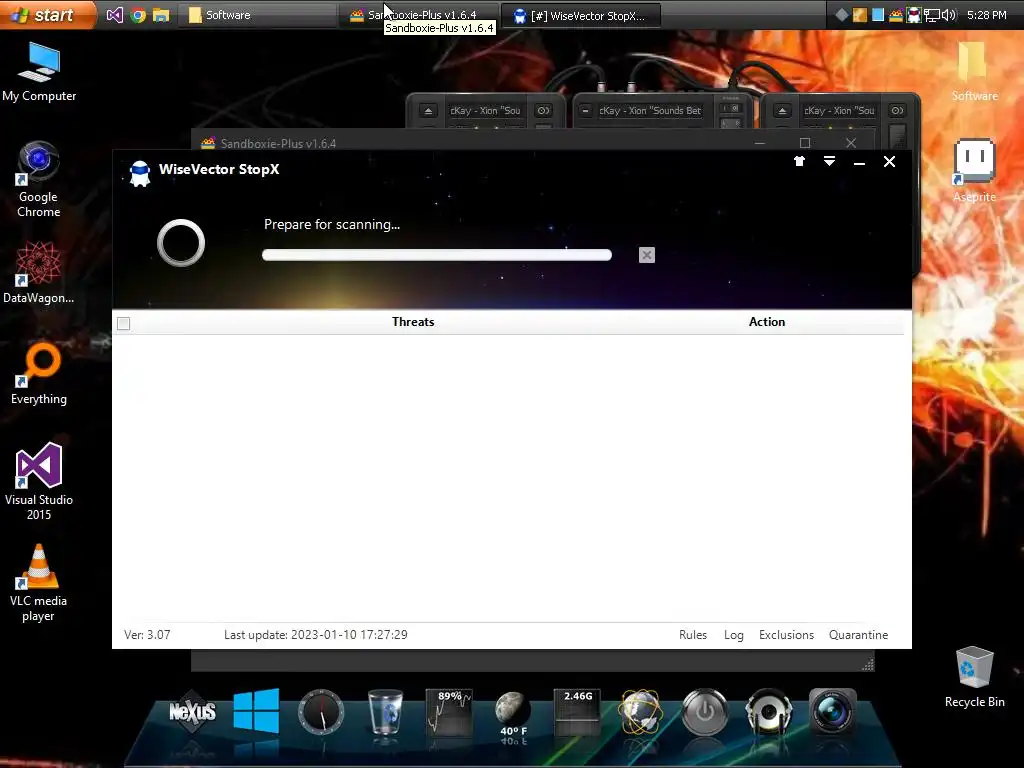Viewport: 1024px width, 768px height.
Task: Click the WiseVector StopX logo icon
Action: click(140, 173)
